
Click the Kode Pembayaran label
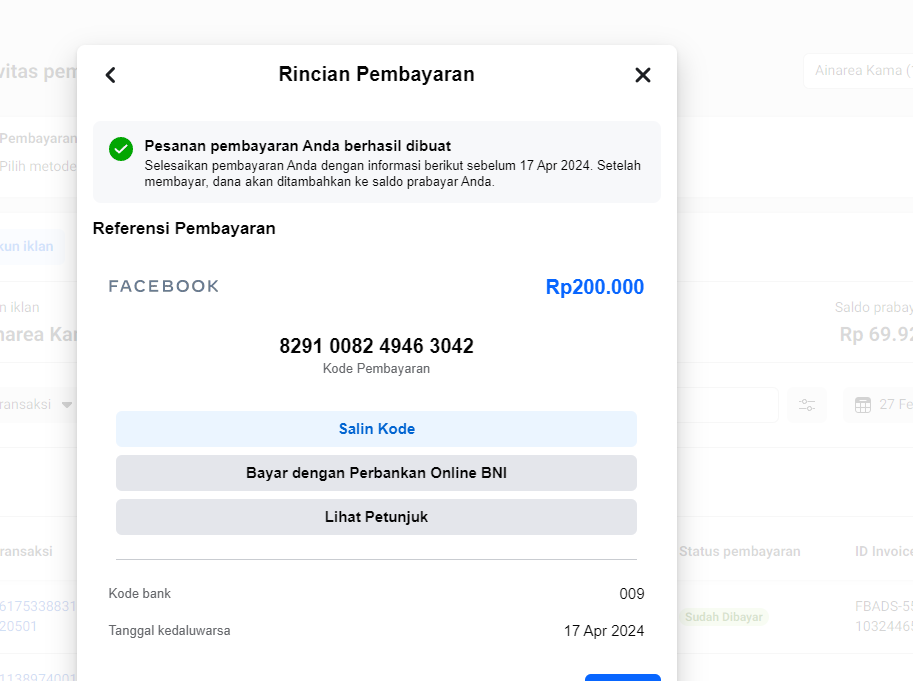pyautogui.click(x=376, y=368)
